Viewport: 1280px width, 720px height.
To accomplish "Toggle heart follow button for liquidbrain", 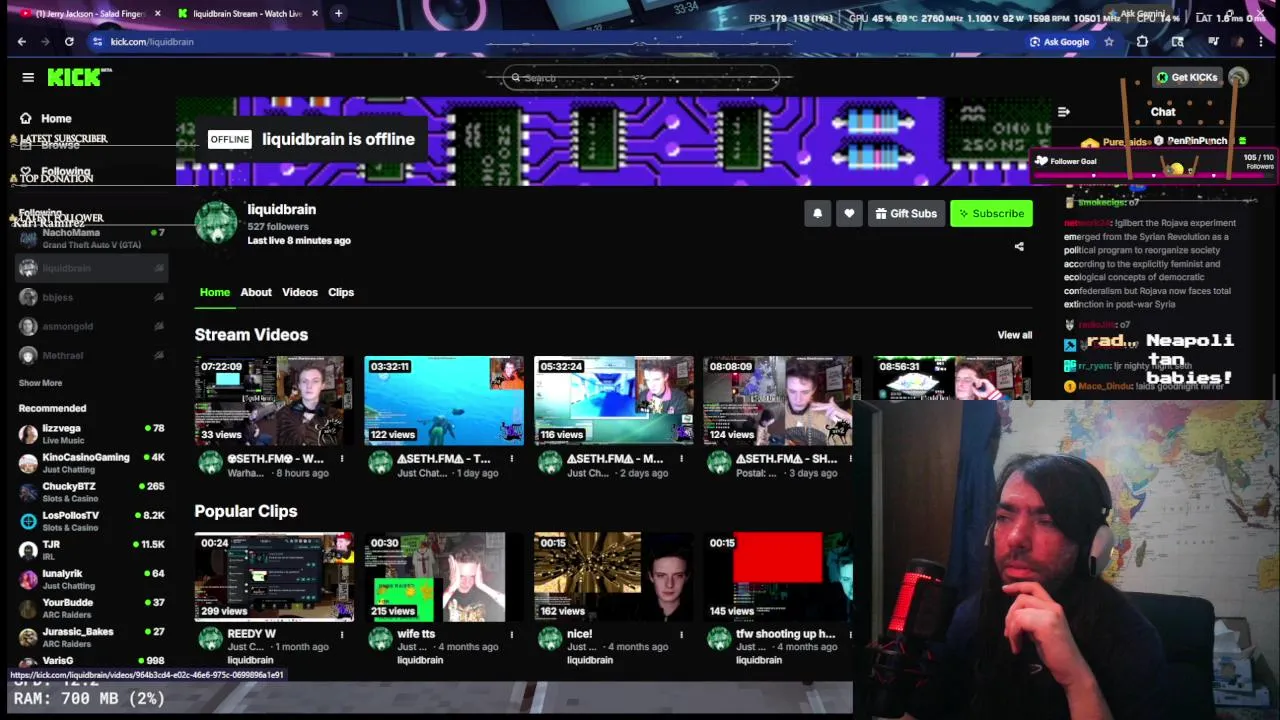I will (849, 213).
